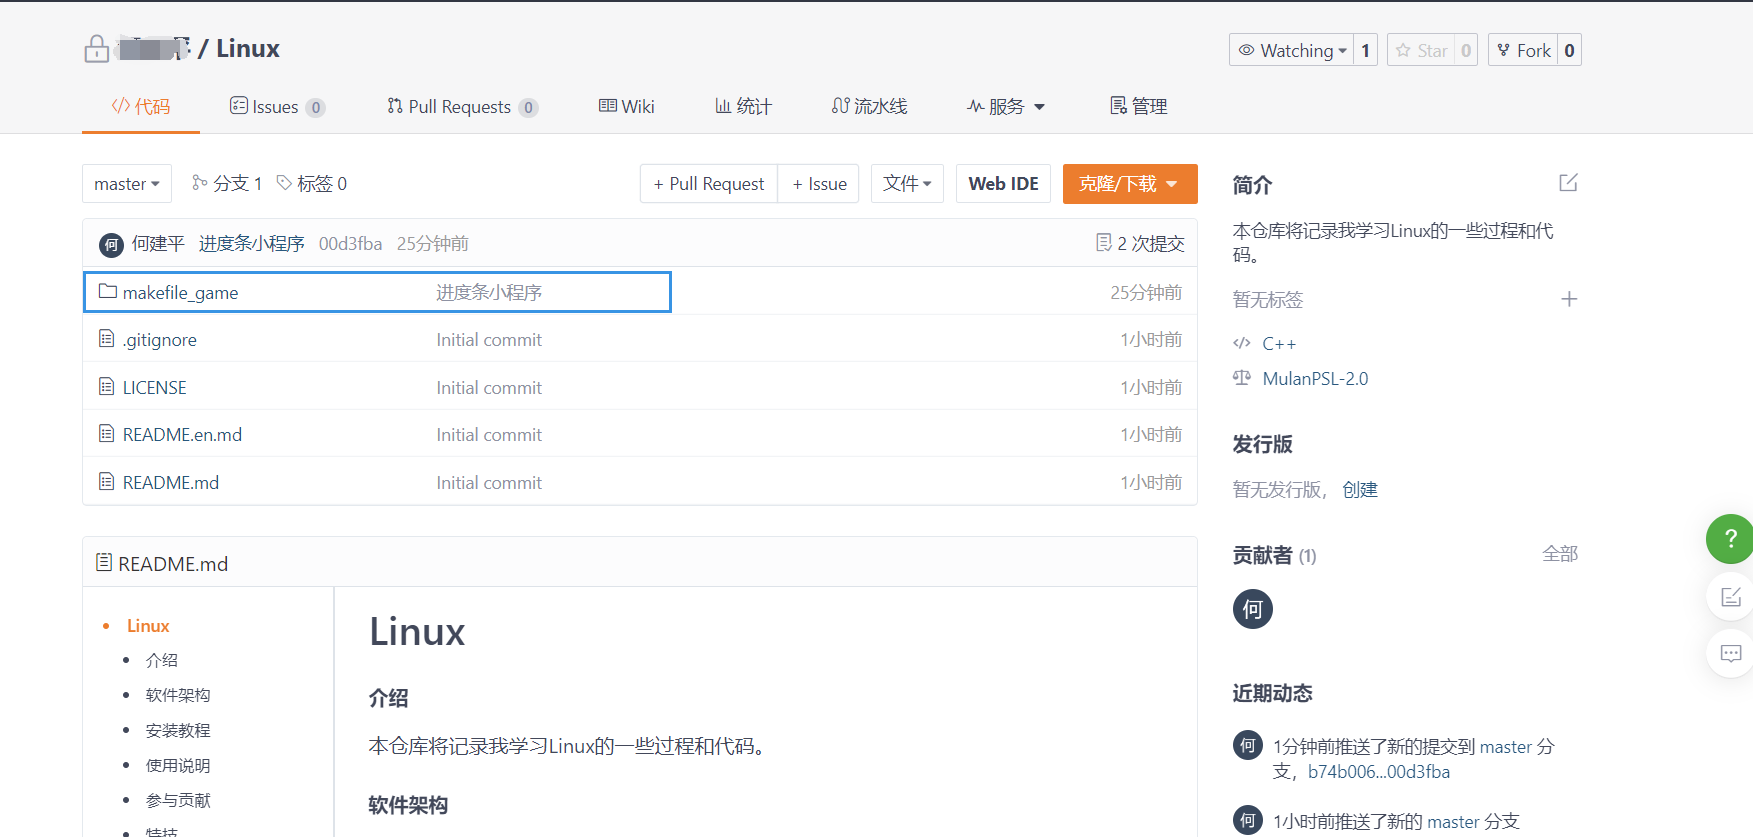The height and width of the screenshot is (837, 1753).
Task: Click 创建 to create a release
Action: coord(1360,489)
